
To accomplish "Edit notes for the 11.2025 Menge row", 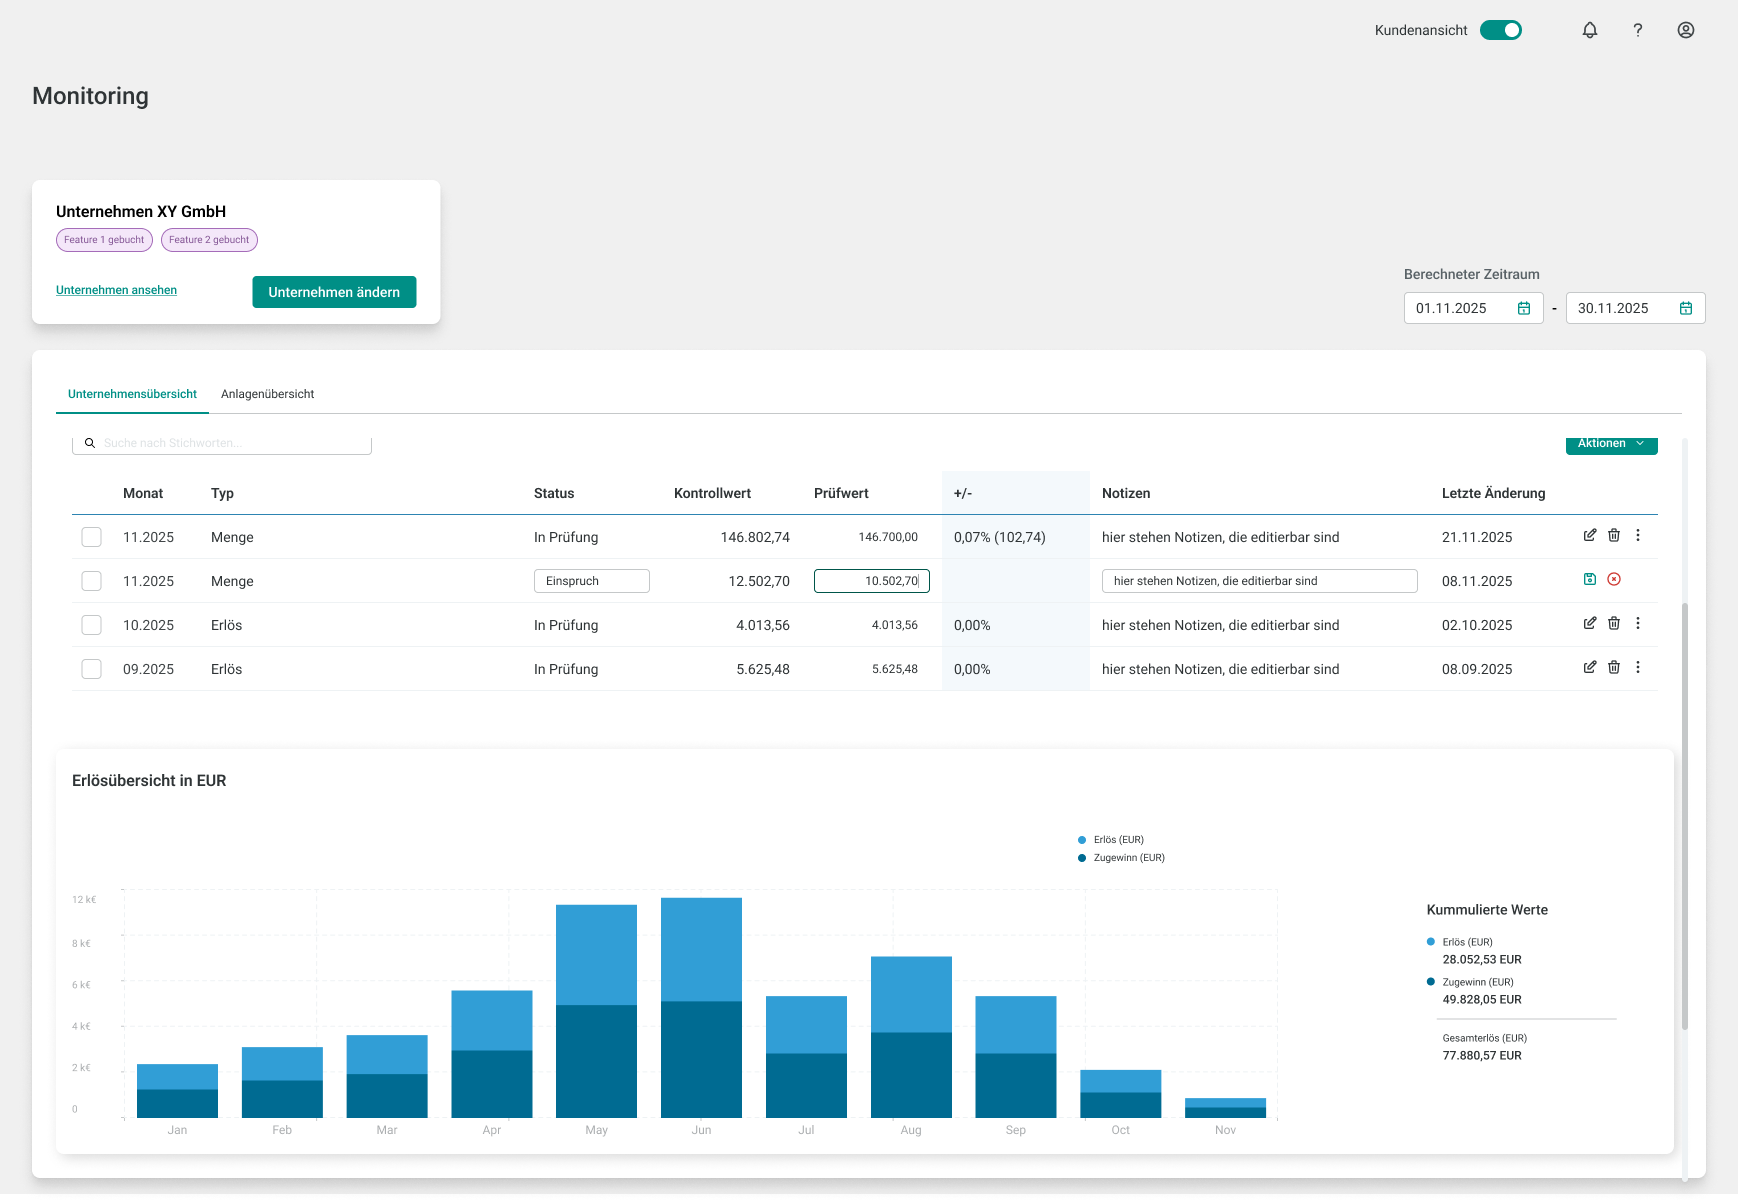I will (x=1590, y=536).
